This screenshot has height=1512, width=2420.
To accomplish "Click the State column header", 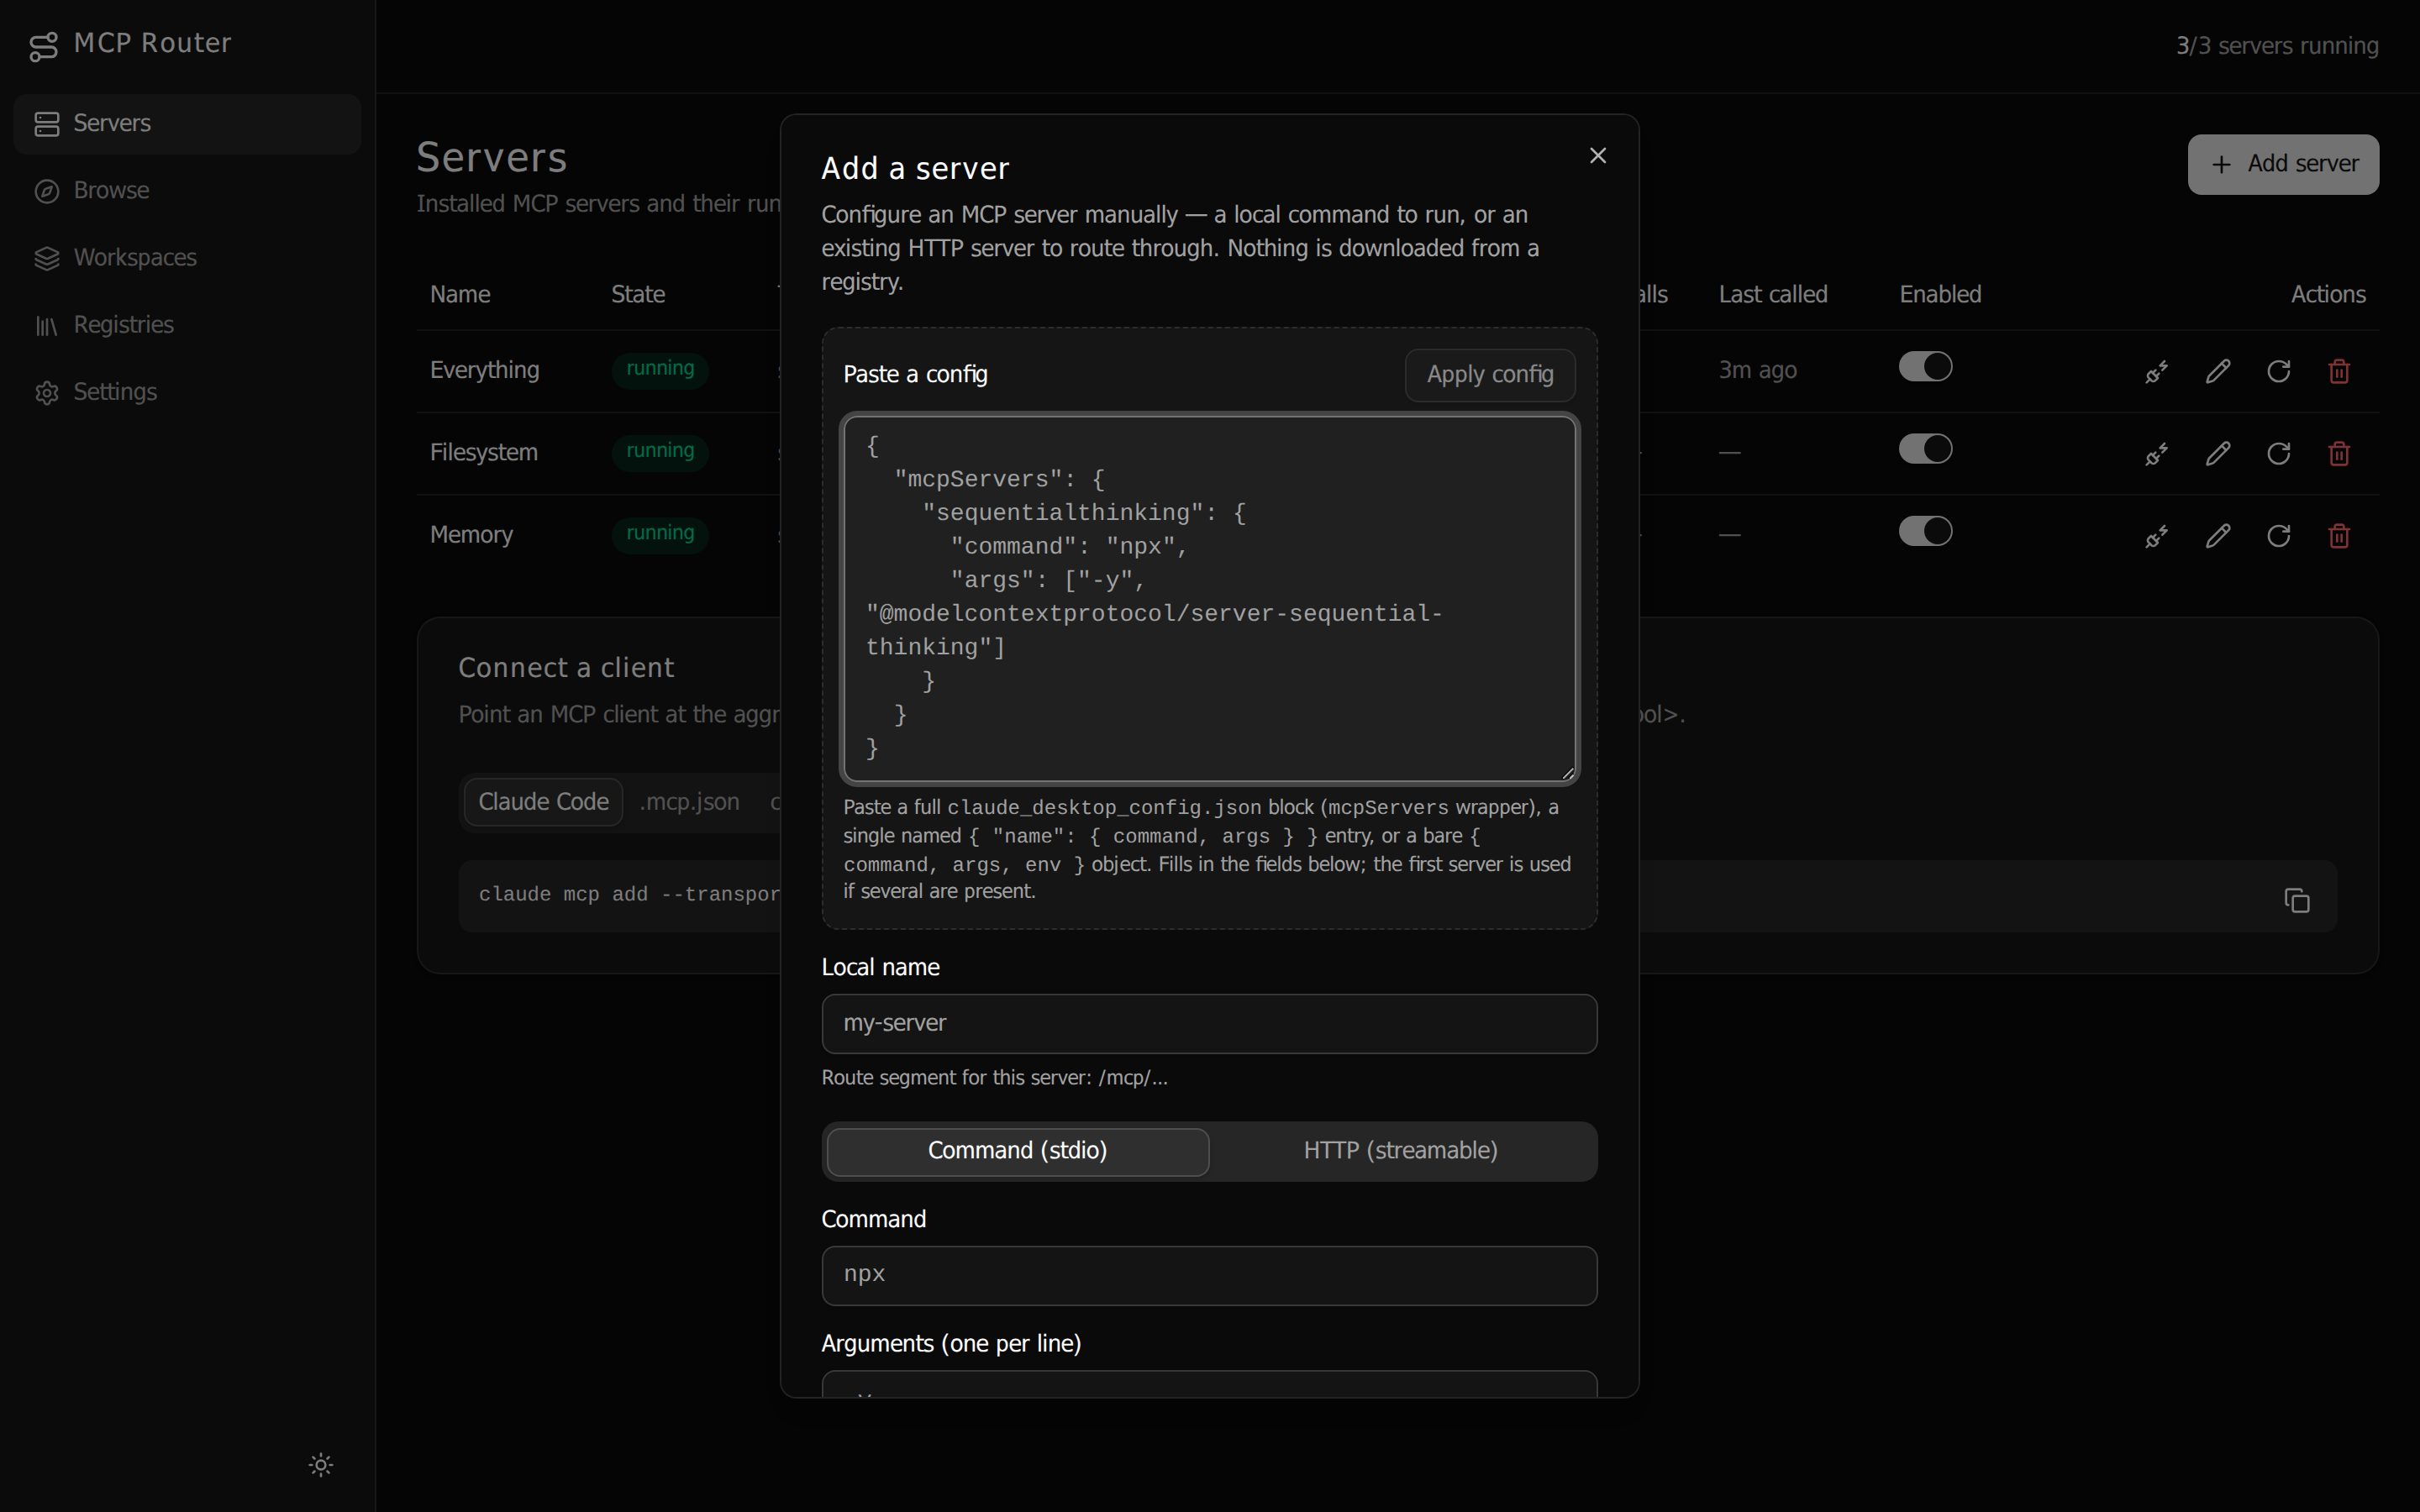I will click(x=638, y=295).
